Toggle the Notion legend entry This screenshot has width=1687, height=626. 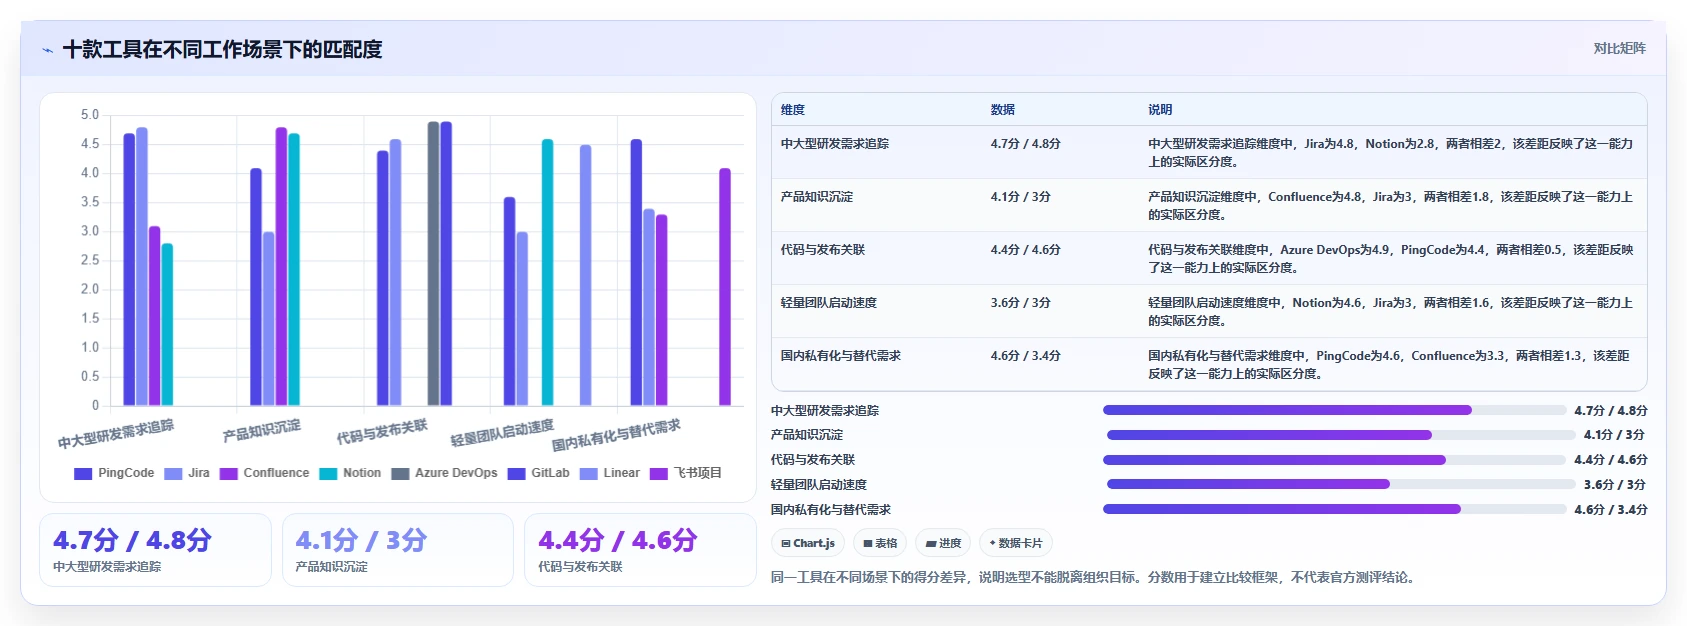coord(350,473)
